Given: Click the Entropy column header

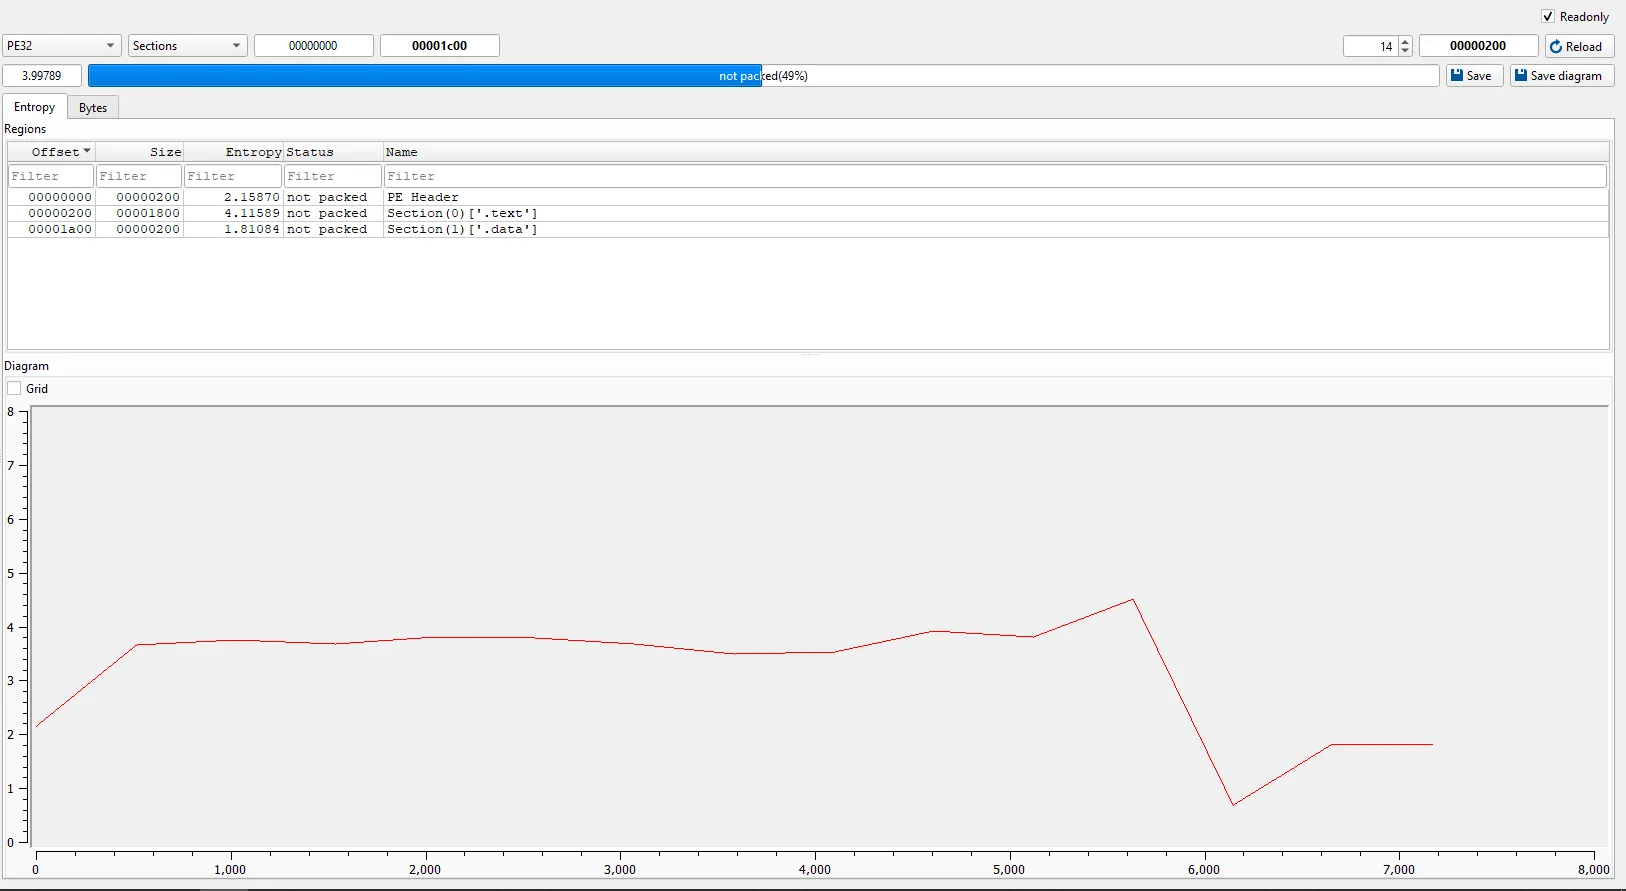Looking at the screenshot, I should 253,152.
